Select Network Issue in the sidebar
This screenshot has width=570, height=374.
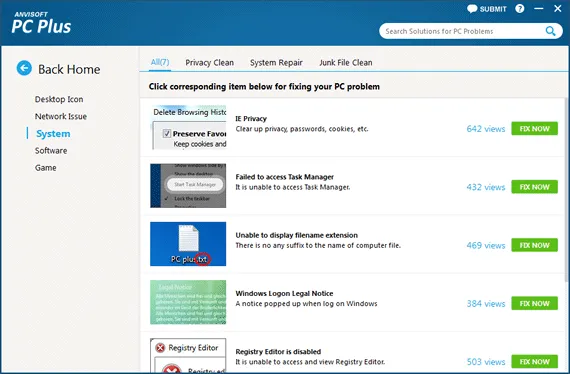click(61, 116)
